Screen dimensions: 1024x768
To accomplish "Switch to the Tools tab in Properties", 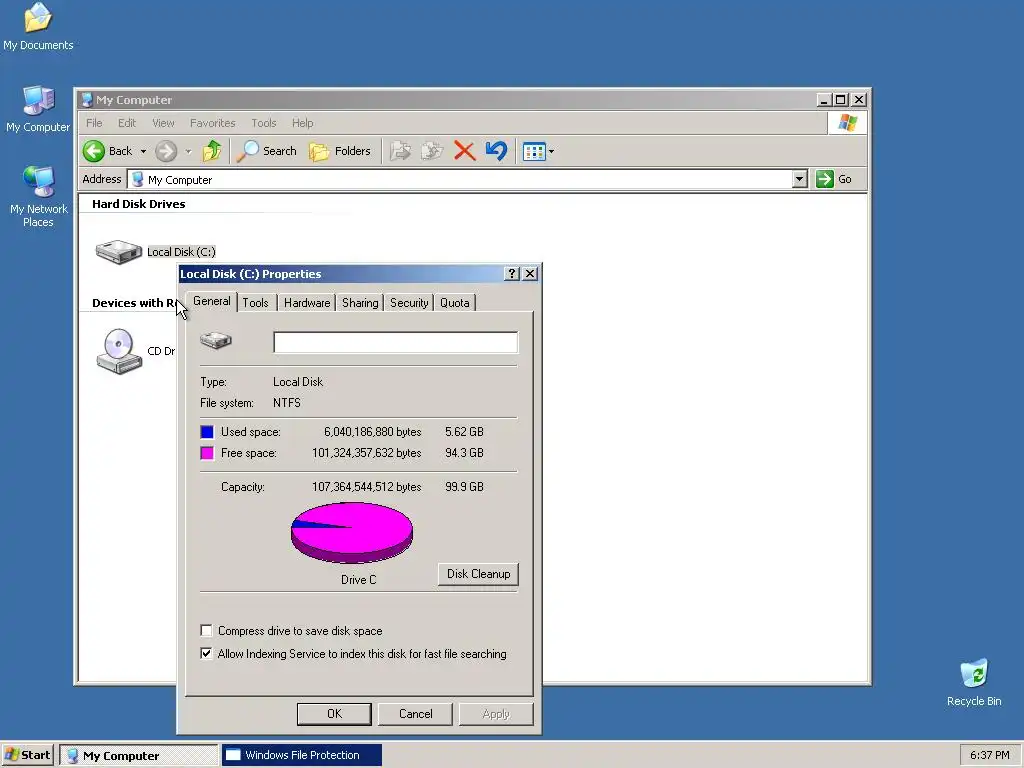I will pyautogui.click(x=255, y=302).
